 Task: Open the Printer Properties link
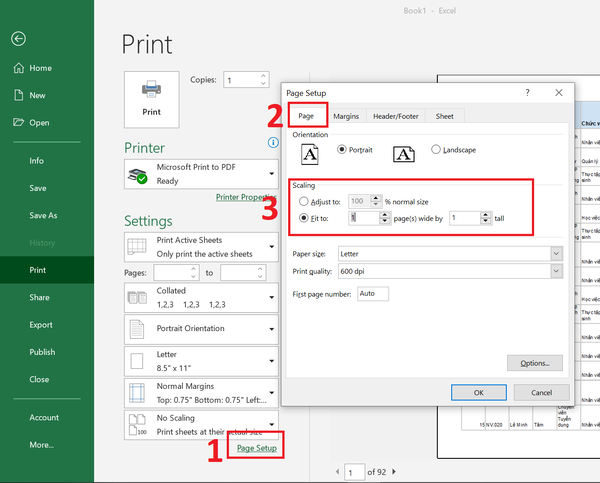point(246,197)
